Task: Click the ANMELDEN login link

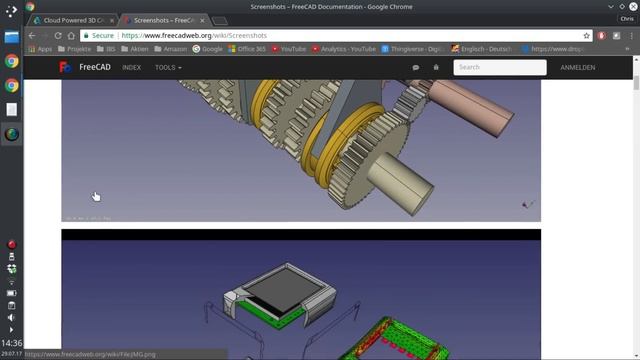Action: pyautogui.click(x=578, y=67)
